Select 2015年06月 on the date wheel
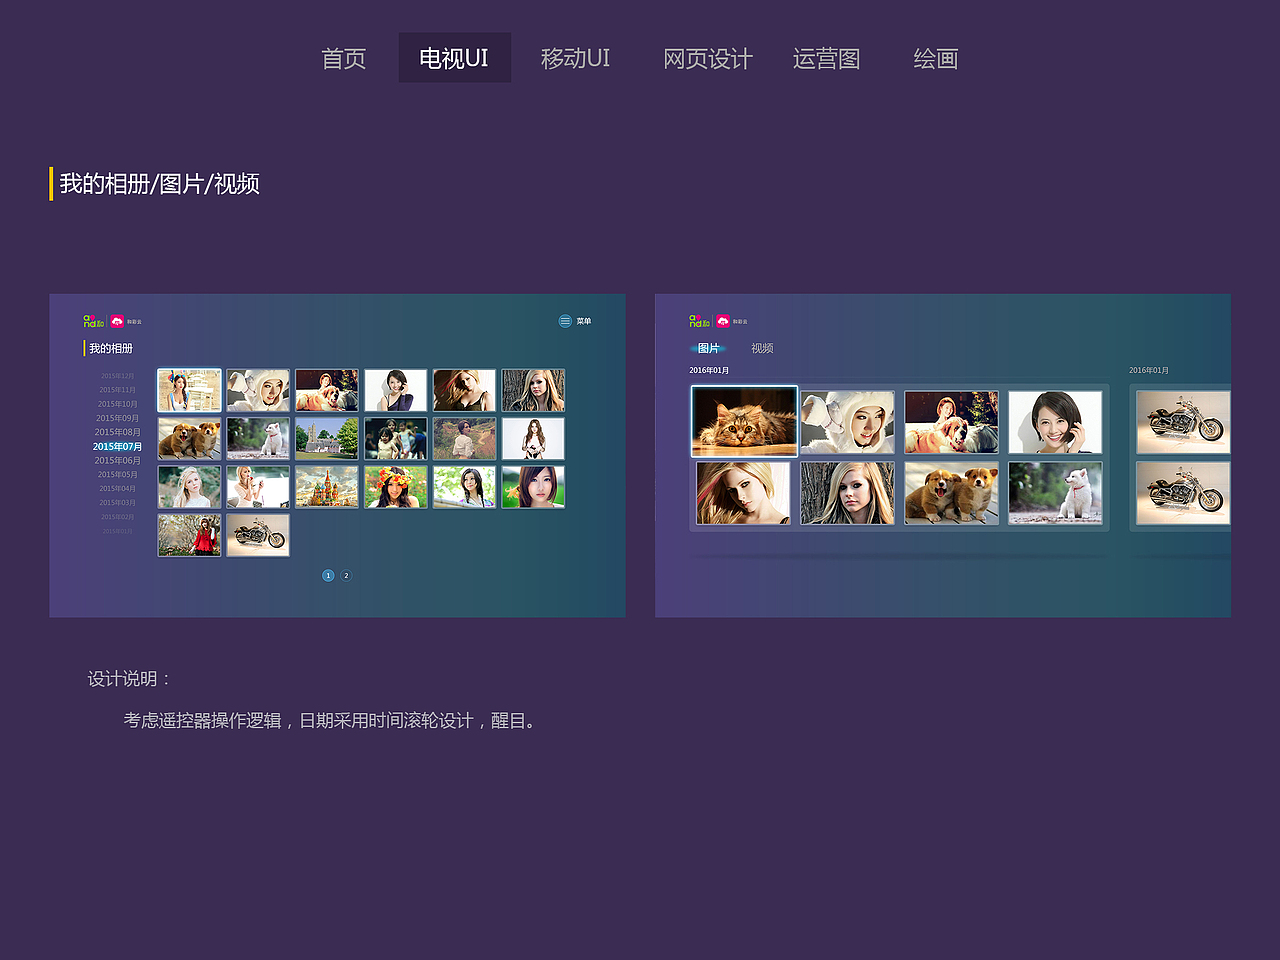This screenshot has width=1280, height=960. coord(117,460)
